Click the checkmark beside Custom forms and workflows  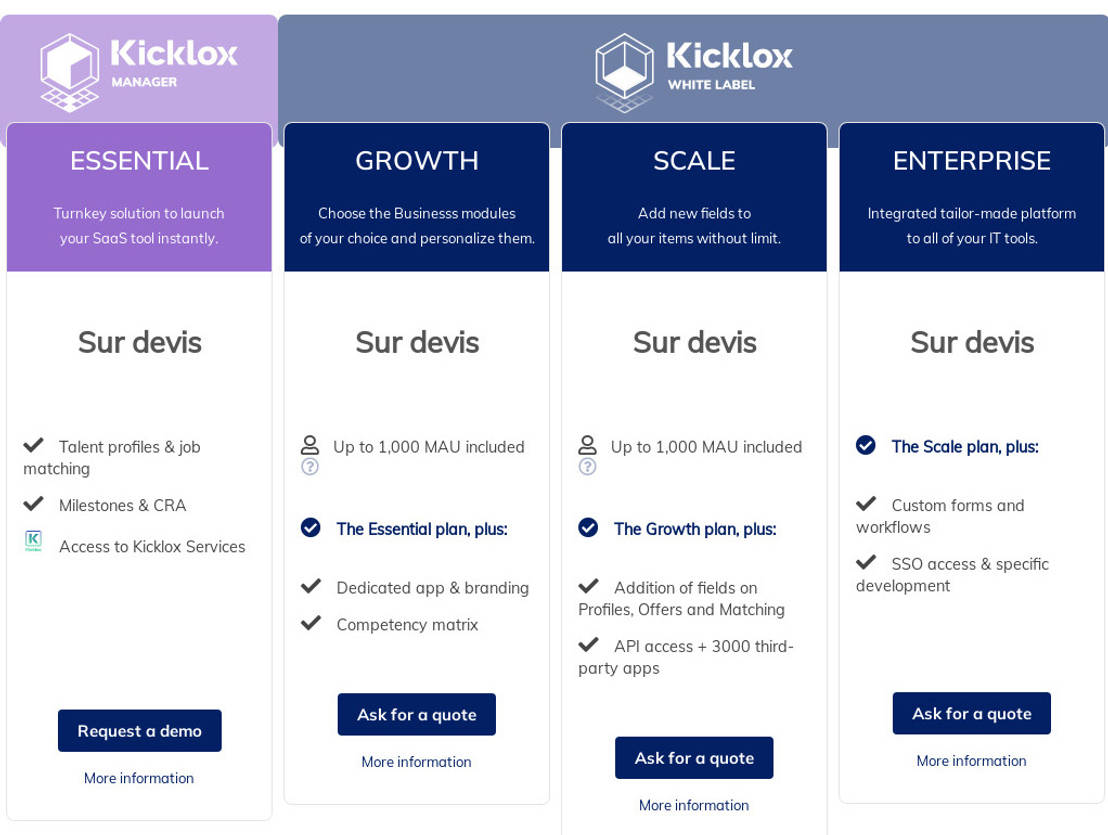tap(865, 504)
